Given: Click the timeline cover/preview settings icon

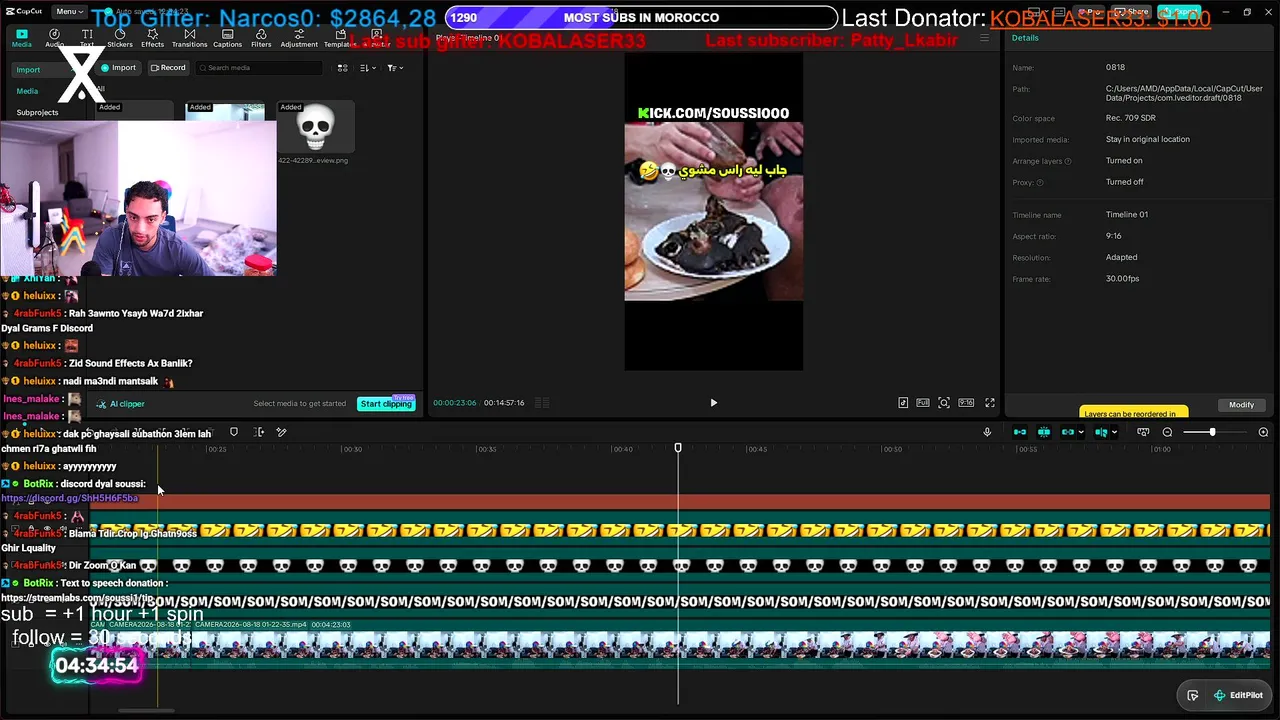Looking at the screenshot, I should click(1143, 432).
